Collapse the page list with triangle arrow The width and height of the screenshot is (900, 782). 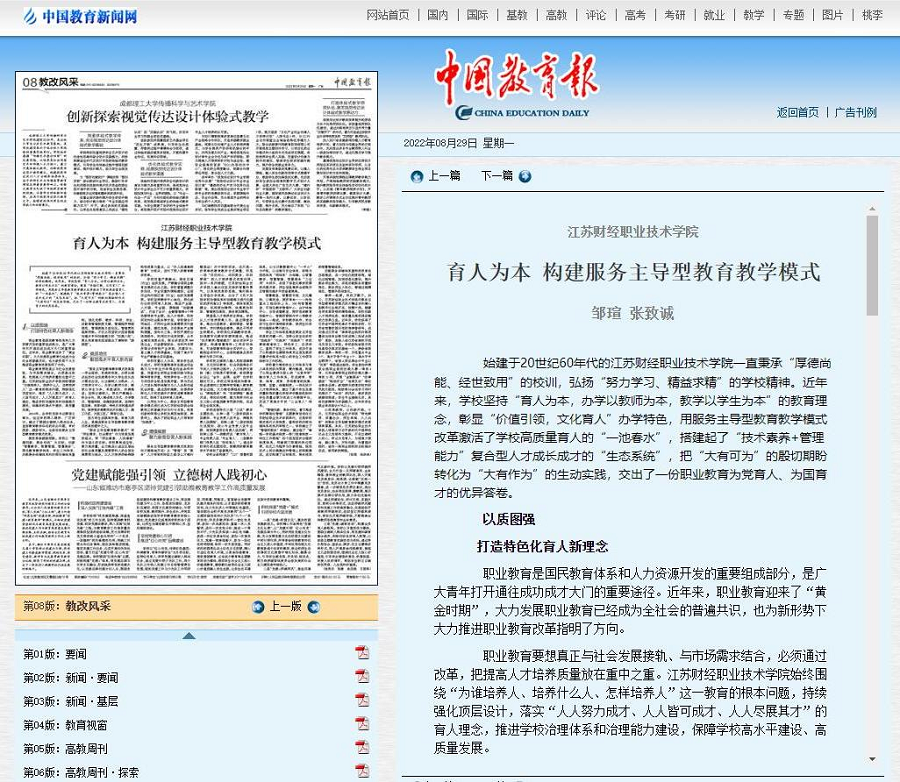(x=189, y=636)
